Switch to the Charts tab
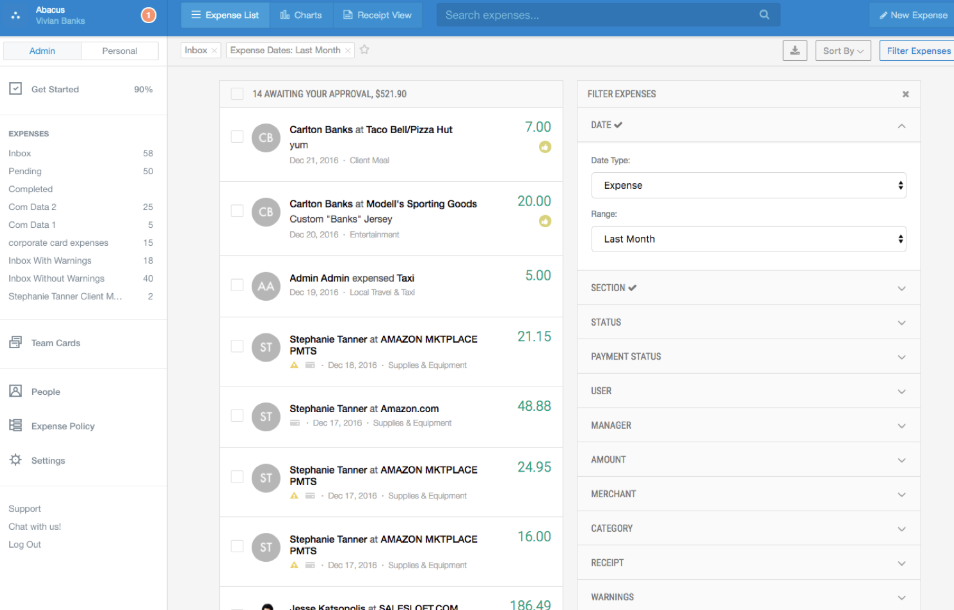 pyautogui.click(x=301, y=15)
